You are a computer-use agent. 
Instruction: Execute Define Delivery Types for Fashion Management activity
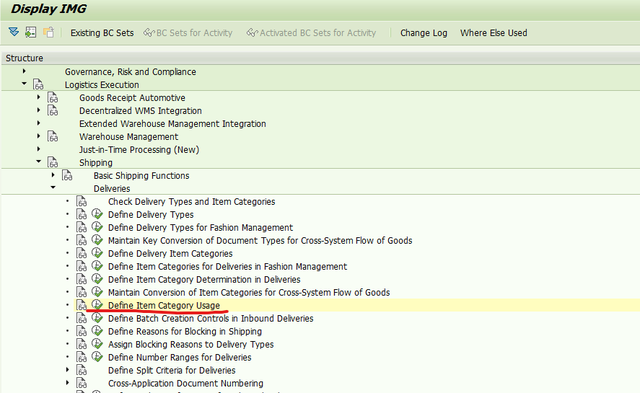click(97, 227)
